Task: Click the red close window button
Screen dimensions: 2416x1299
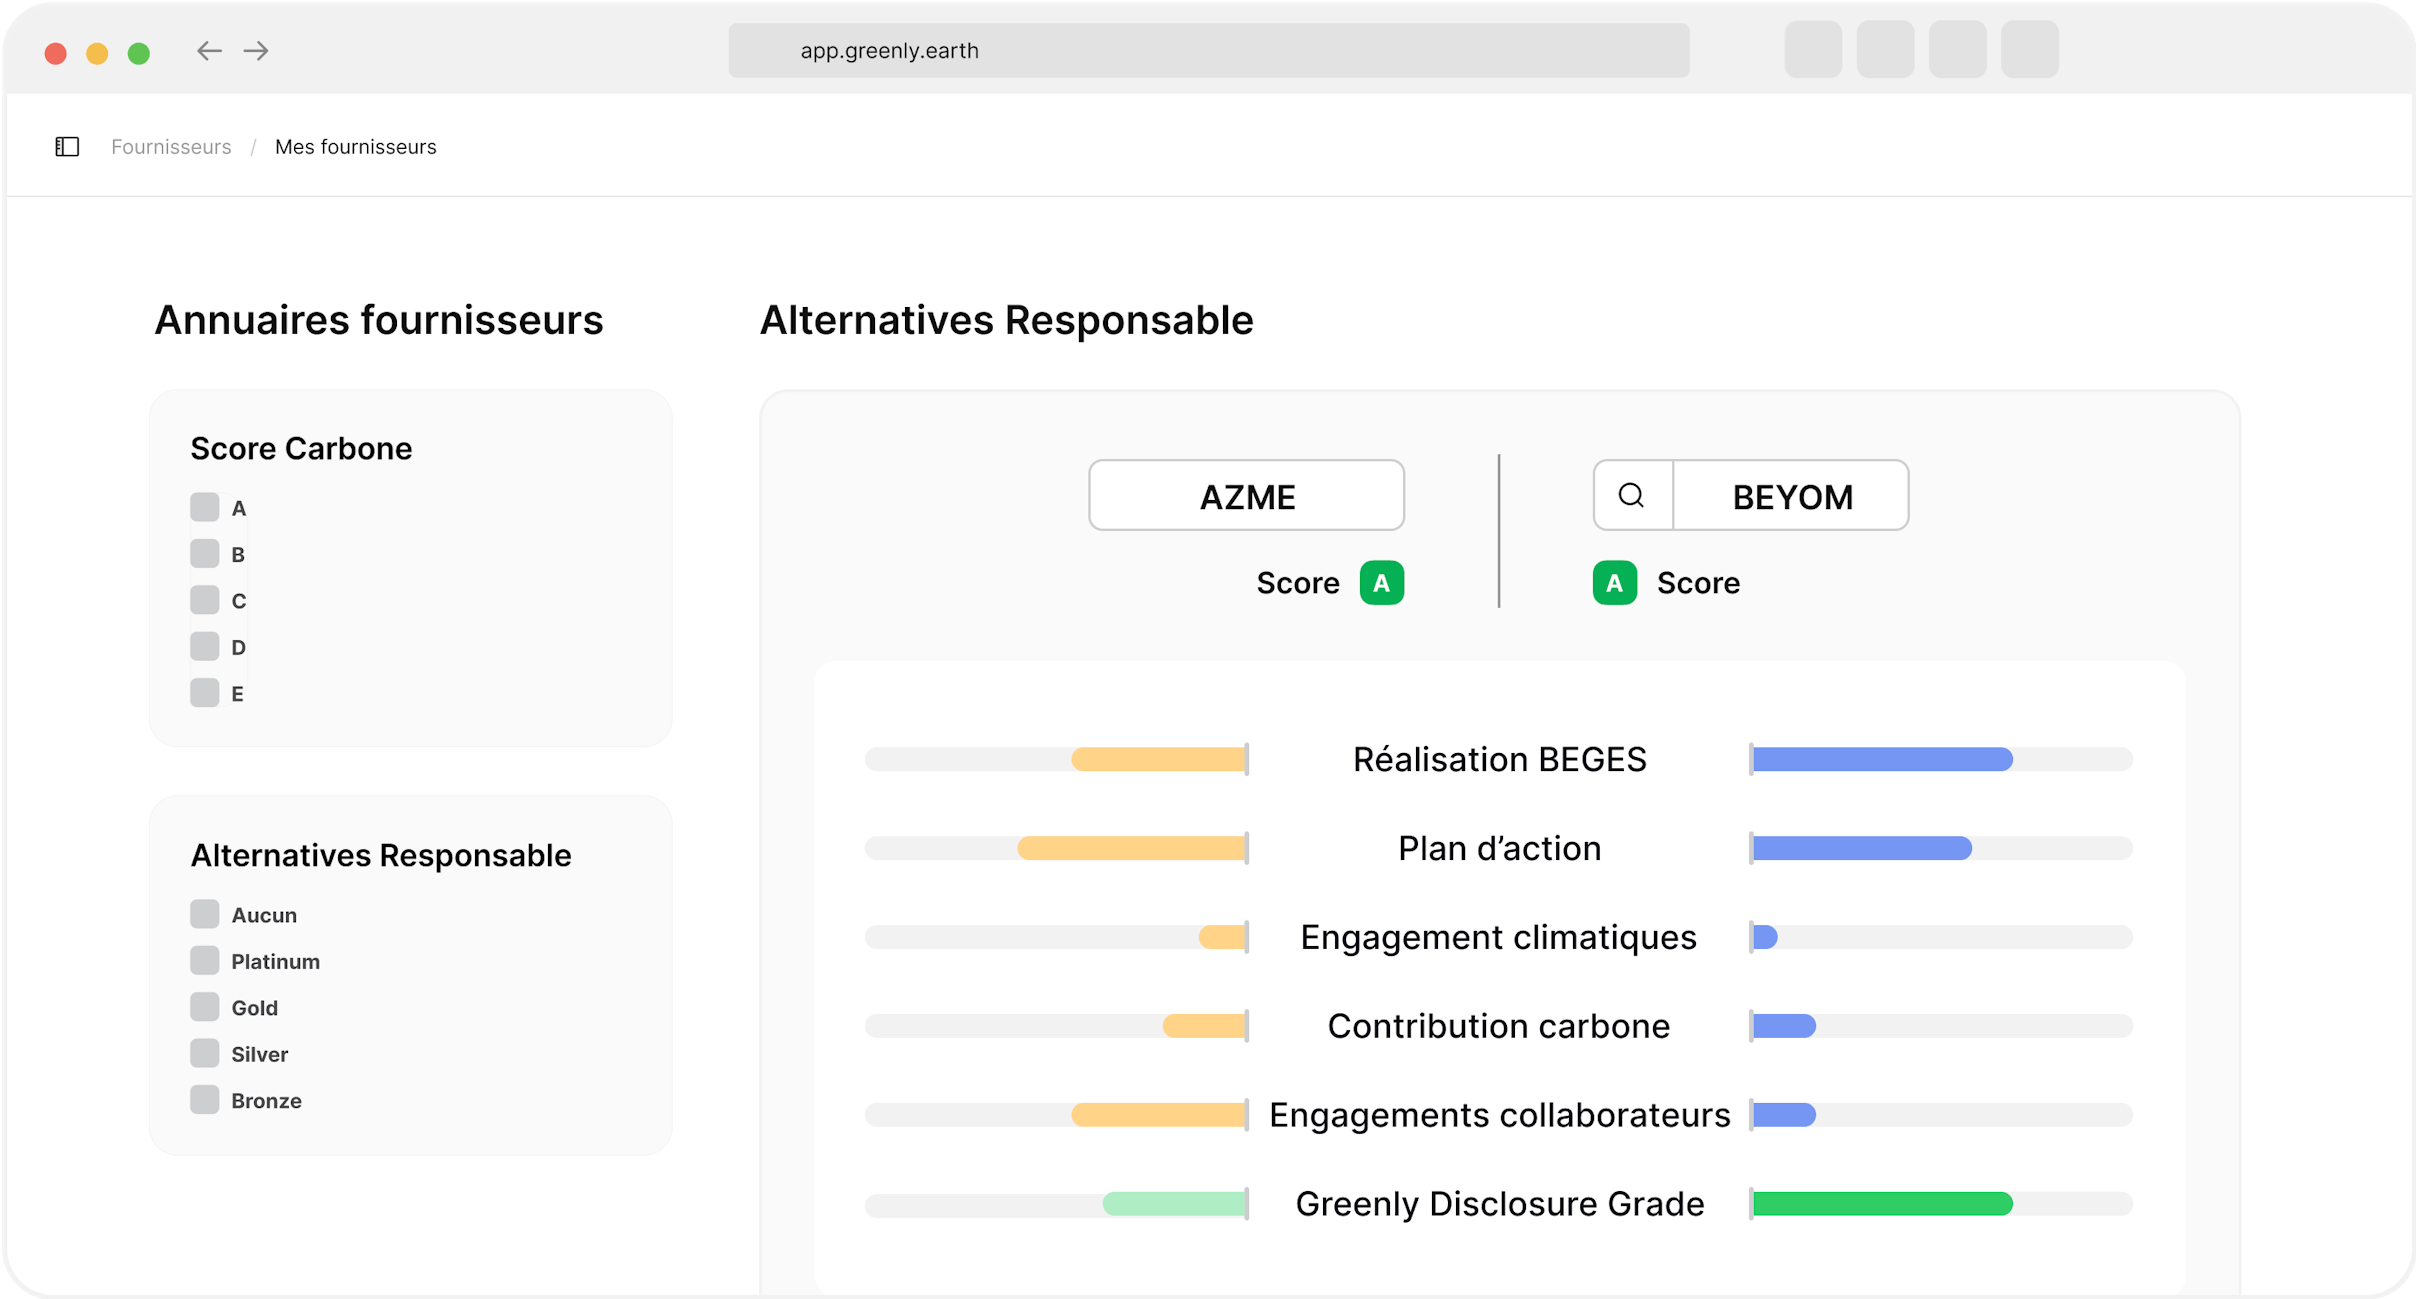Action: click(56, 53)
